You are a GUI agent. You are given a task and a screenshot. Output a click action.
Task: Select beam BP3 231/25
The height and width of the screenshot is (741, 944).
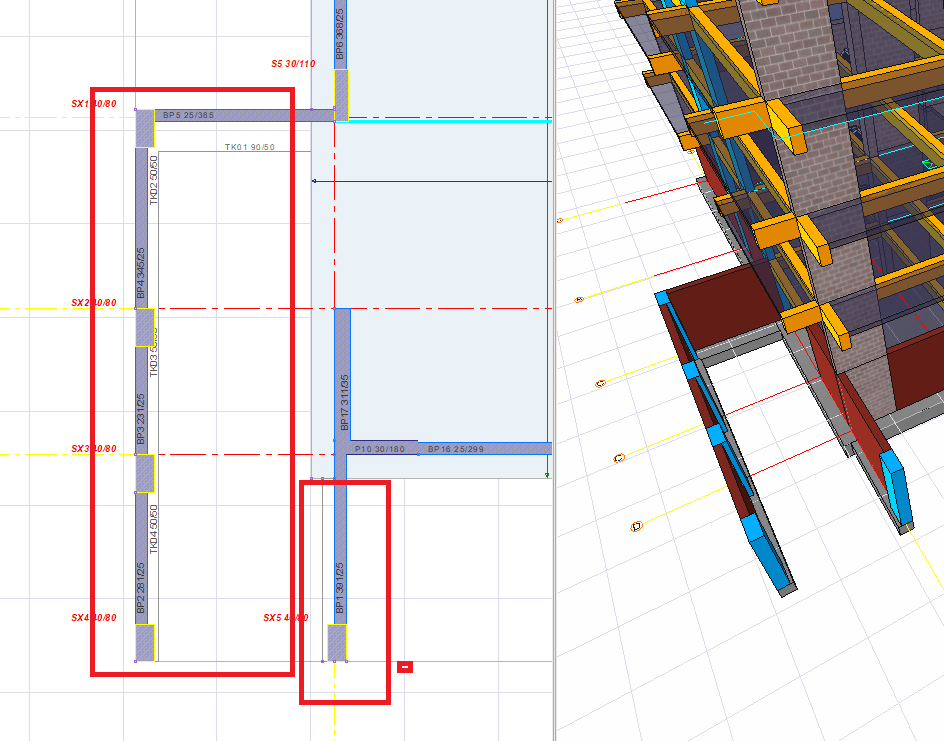(141, 424)
